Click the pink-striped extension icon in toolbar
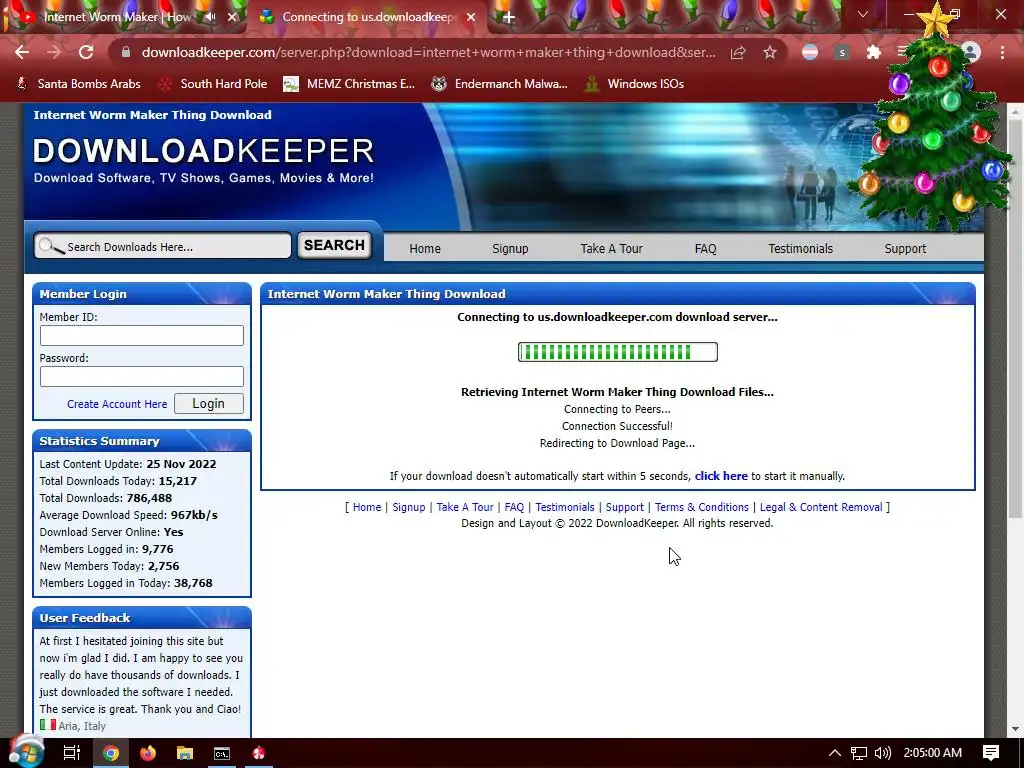Viewport: 1024px width, 768px height. click(x=810, y=52)
